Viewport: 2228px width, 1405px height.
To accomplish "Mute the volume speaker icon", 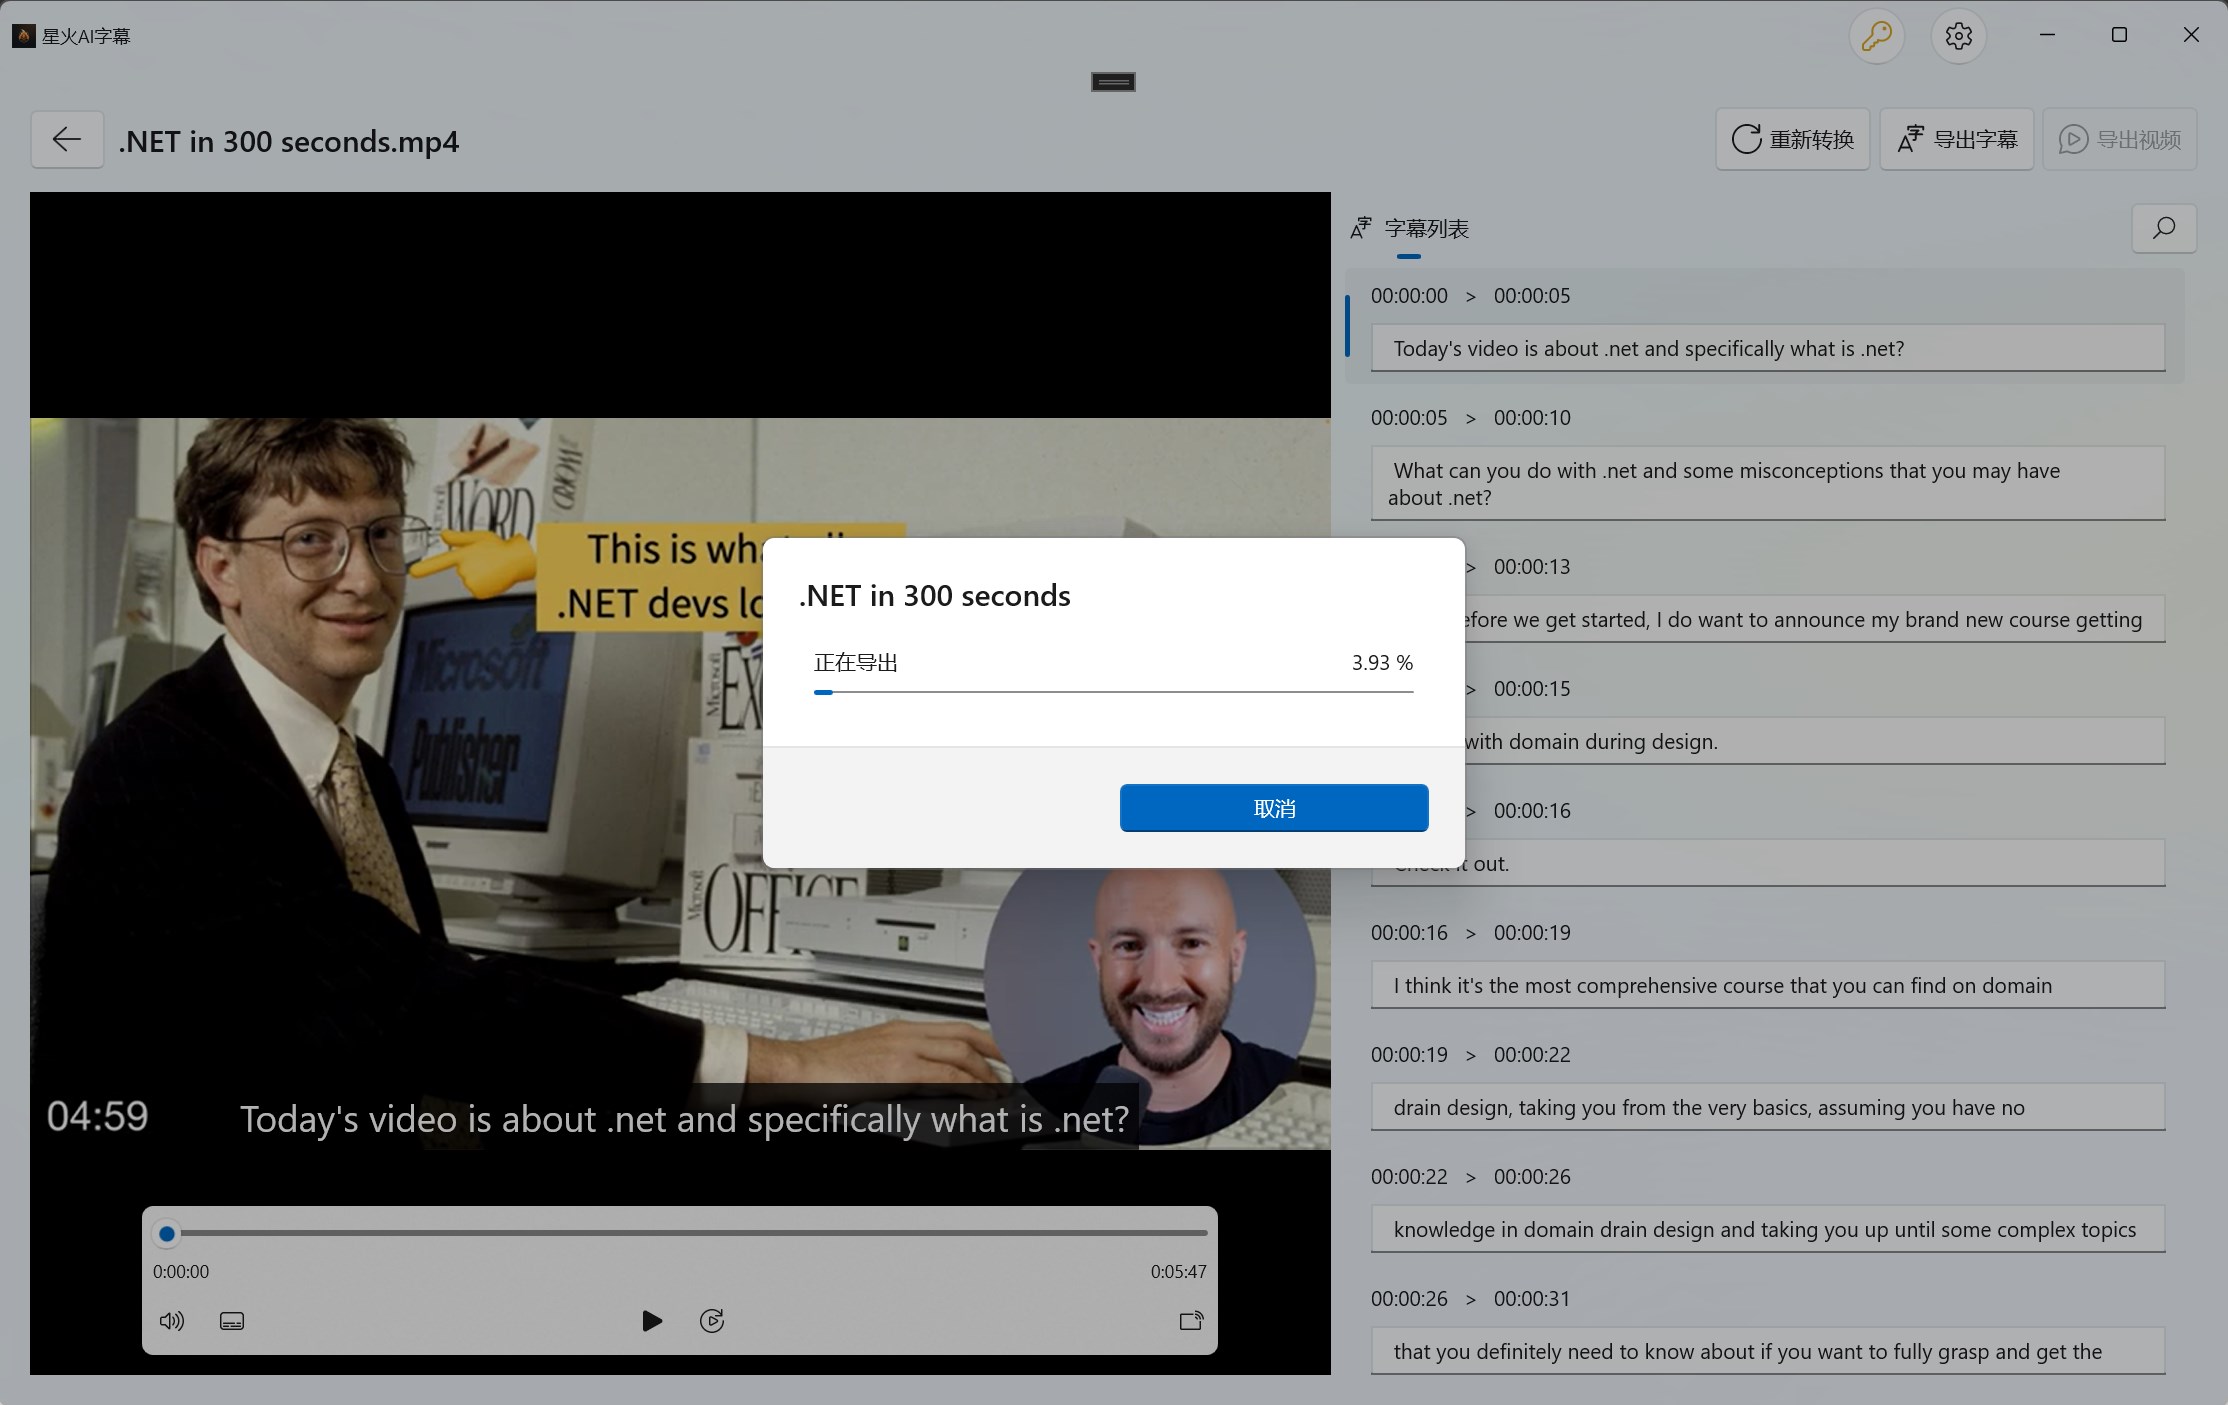I will [x=172, y=1321].
